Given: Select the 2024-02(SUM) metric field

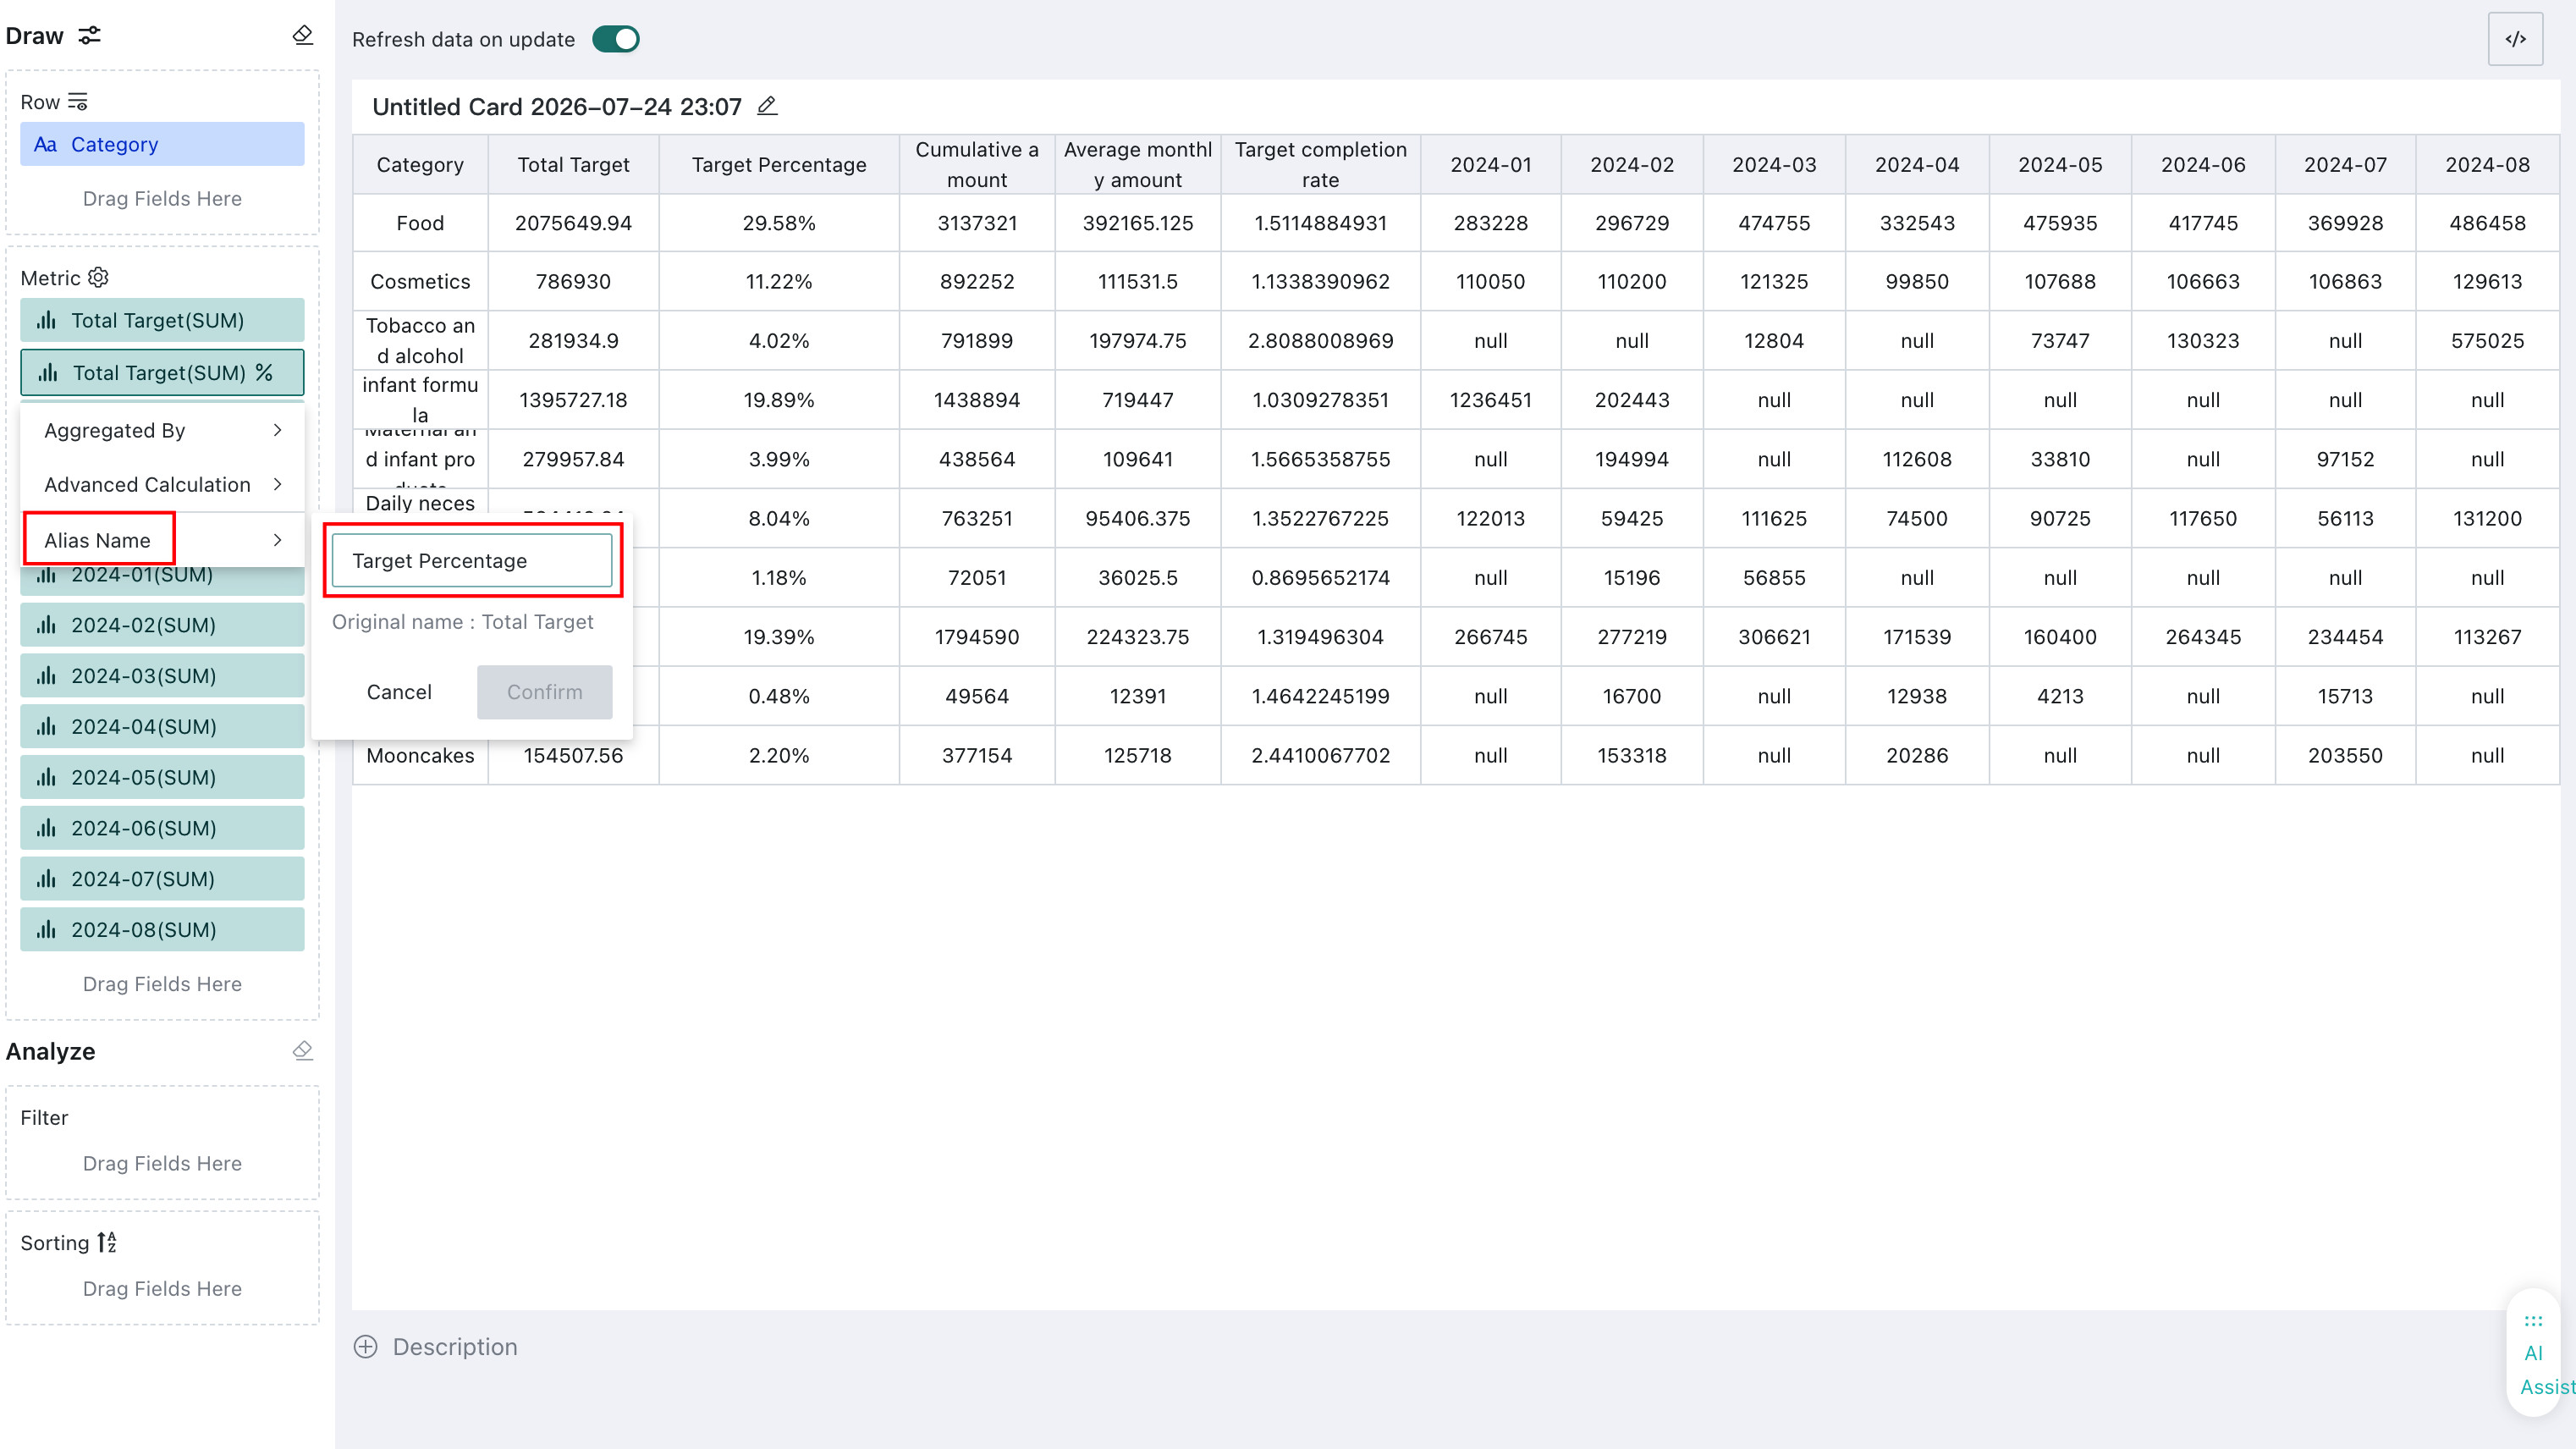Looking at the screenshot, I should pyautogui.click(x=162, y=625).
